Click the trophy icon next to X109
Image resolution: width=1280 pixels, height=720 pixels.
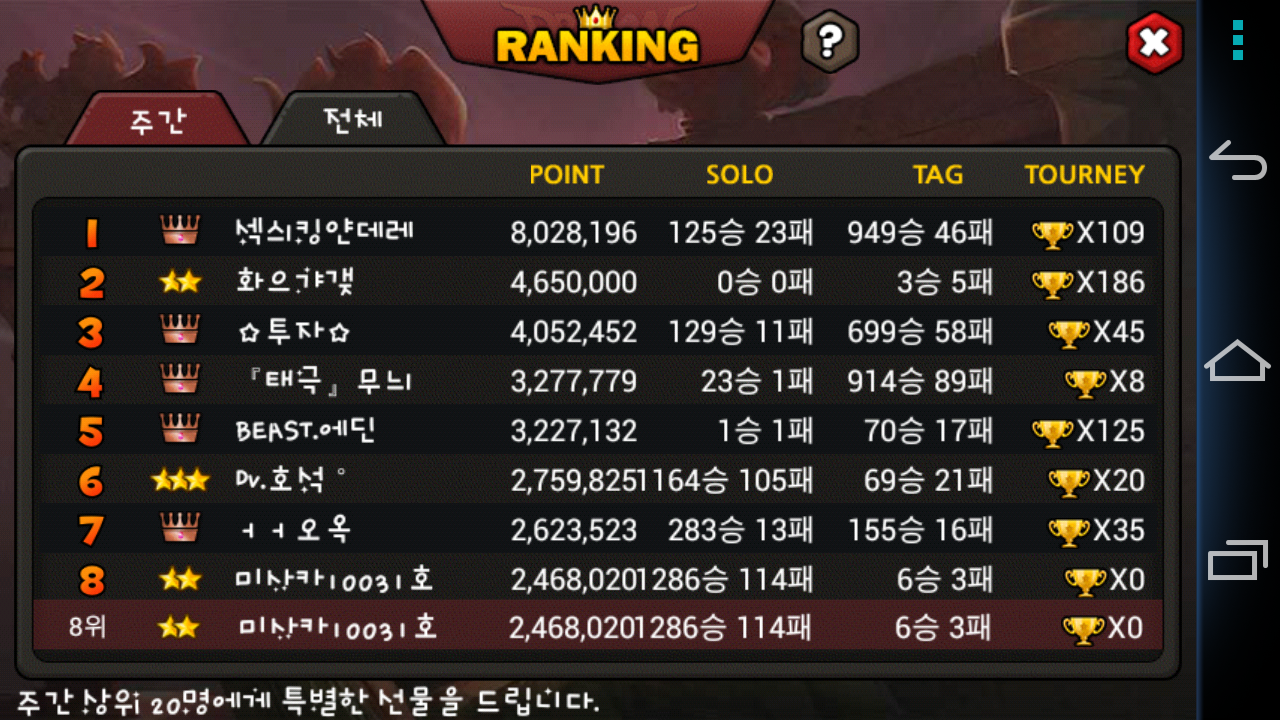click(1052, 234)
